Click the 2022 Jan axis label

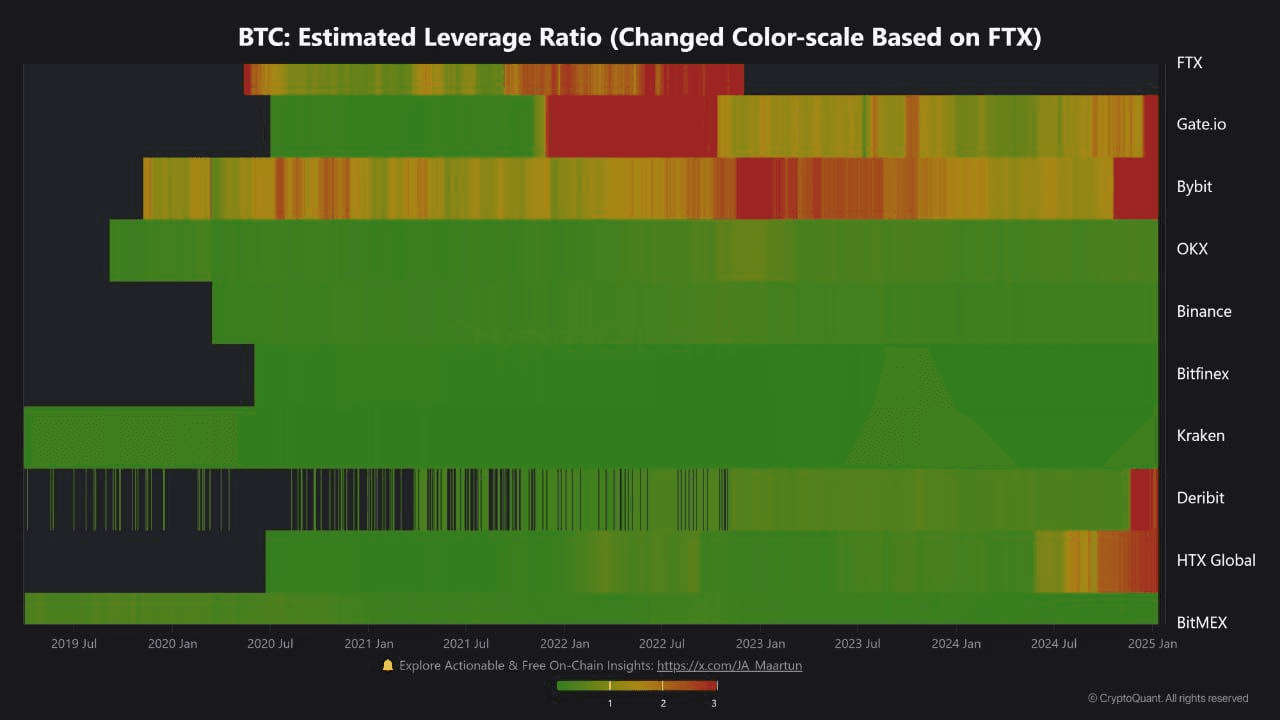click(565, 644)
